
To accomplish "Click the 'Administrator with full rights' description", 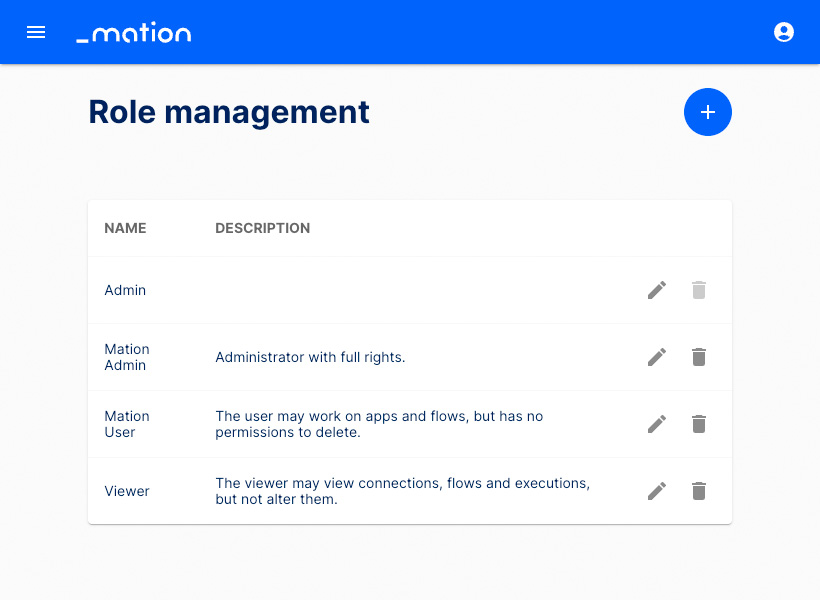I will (x=310, y=357).
